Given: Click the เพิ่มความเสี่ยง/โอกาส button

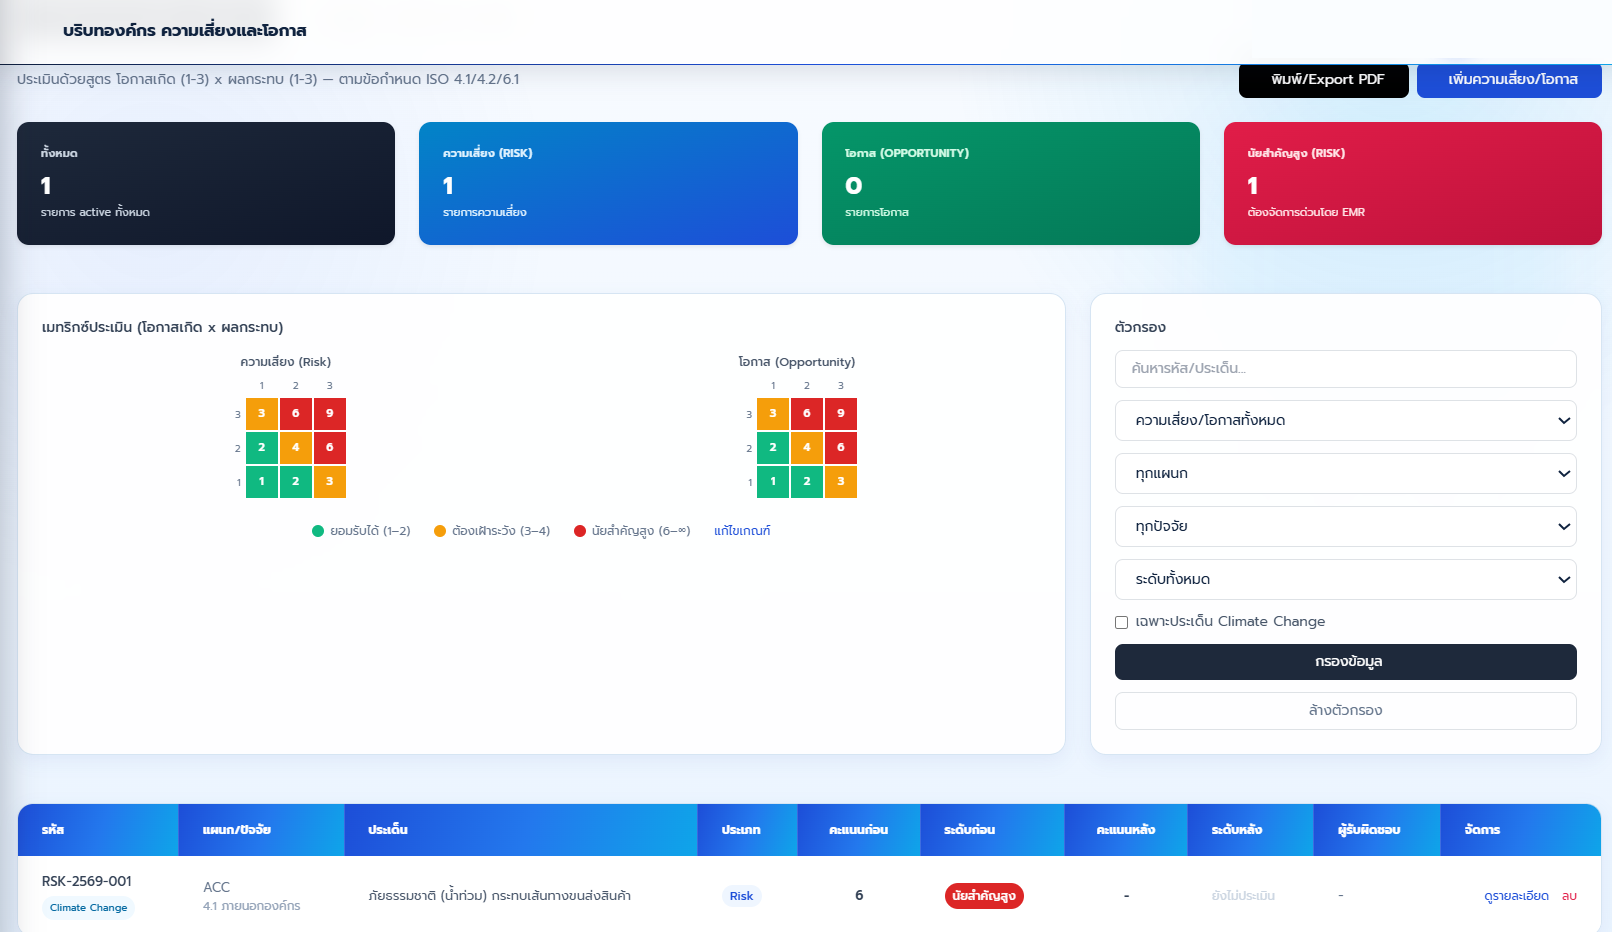Looking at the screenshot, I should [x=1509, y=80].
